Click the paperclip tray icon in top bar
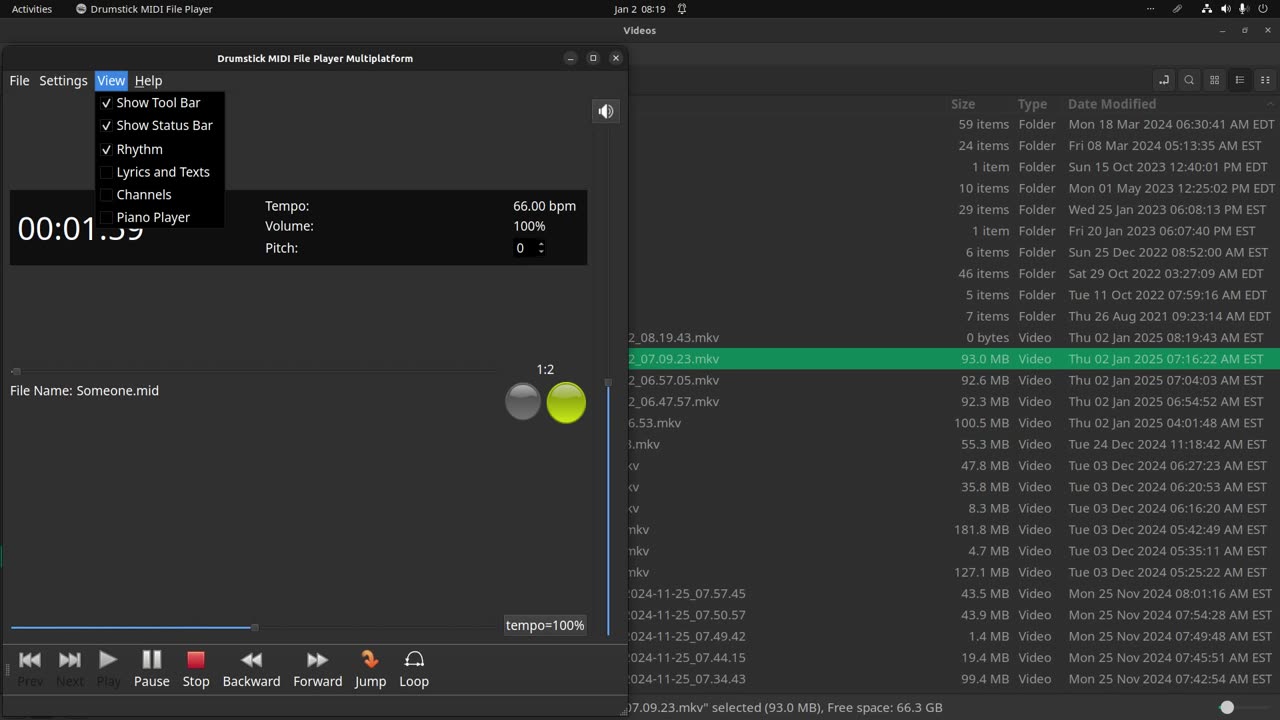1280x720 pixels. (x=1177, y=9)
